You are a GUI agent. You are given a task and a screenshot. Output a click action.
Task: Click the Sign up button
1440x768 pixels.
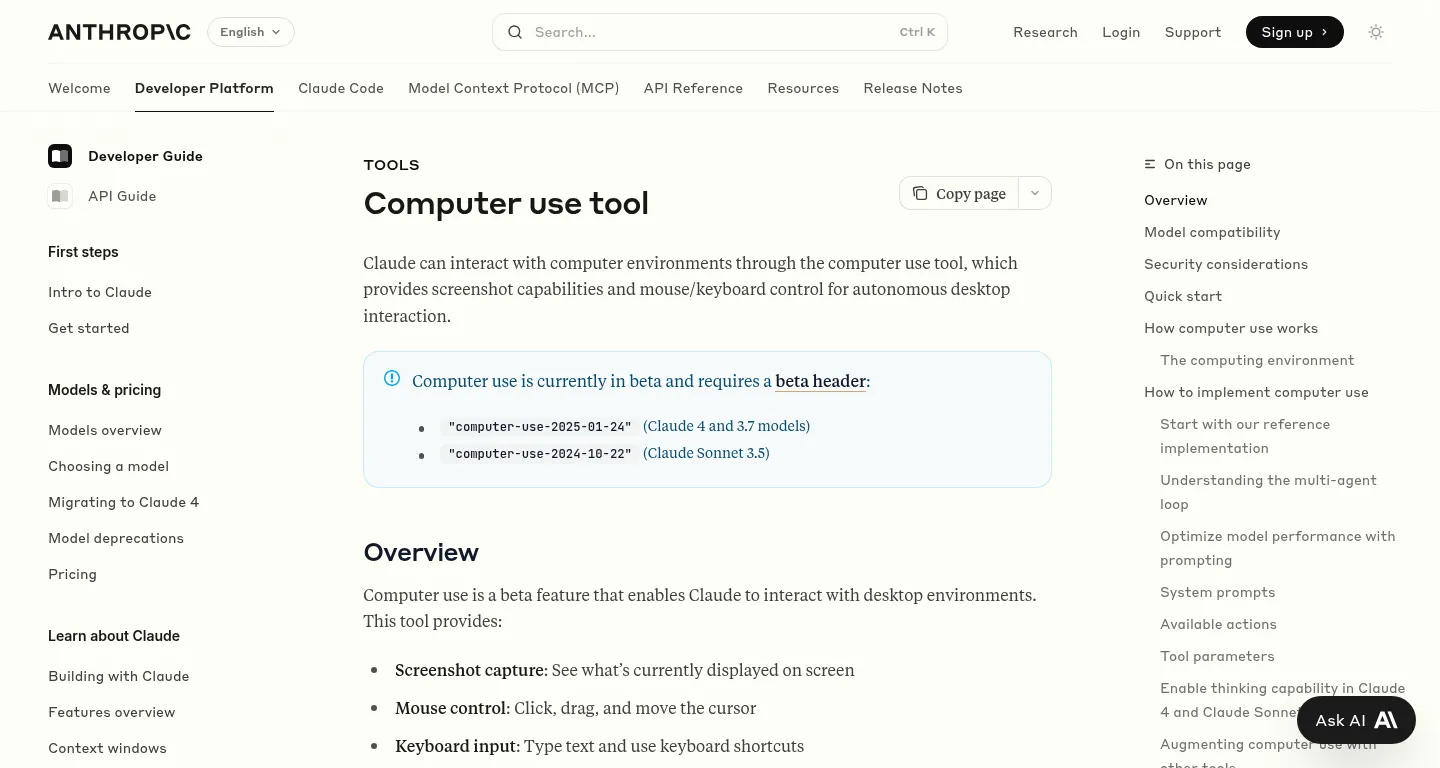[x=1294, y=32]
